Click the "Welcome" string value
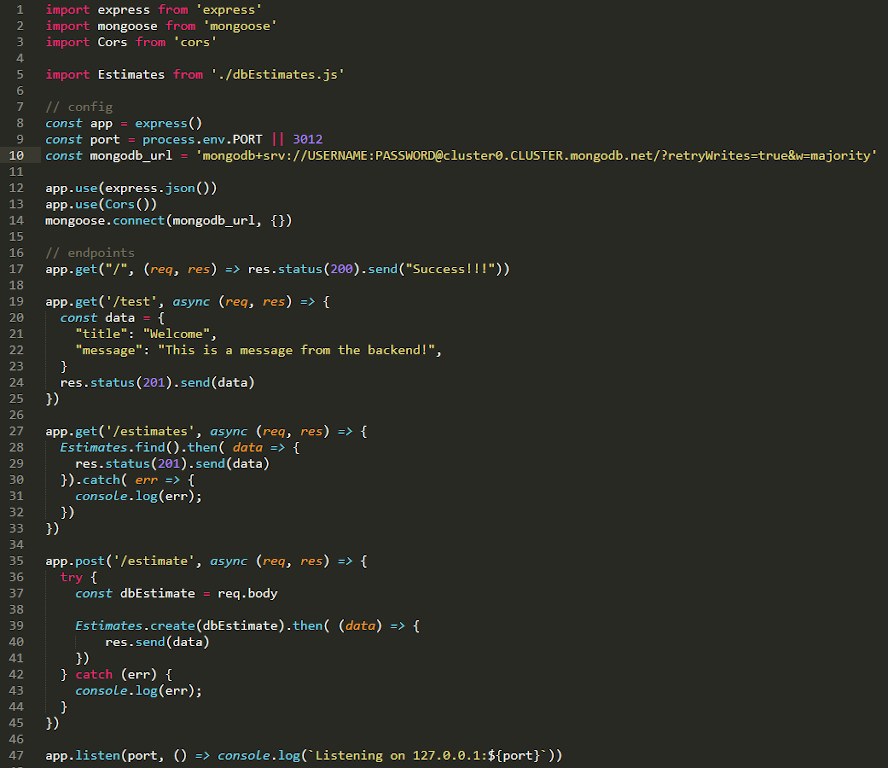Image resolution: width=888 pixels, height=768 pixels. [176, 334]
